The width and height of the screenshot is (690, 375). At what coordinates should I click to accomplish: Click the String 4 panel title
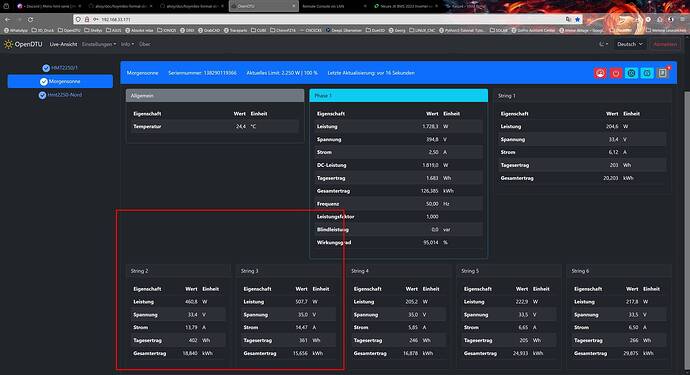click(360, 271)
